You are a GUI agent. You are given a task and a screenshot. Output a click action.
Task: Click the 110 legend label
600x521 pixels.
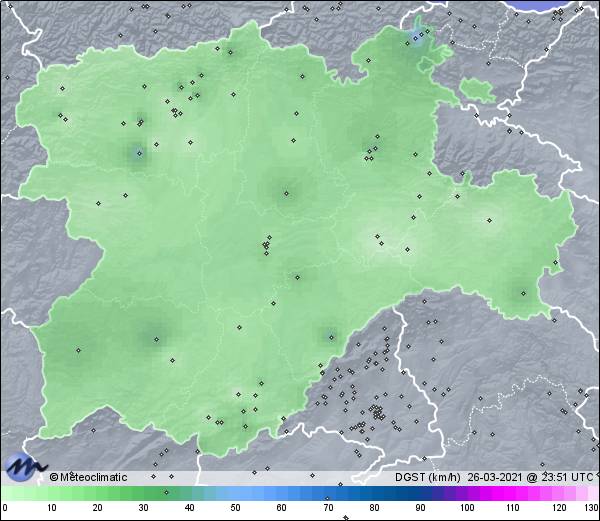tap(513, 508)
